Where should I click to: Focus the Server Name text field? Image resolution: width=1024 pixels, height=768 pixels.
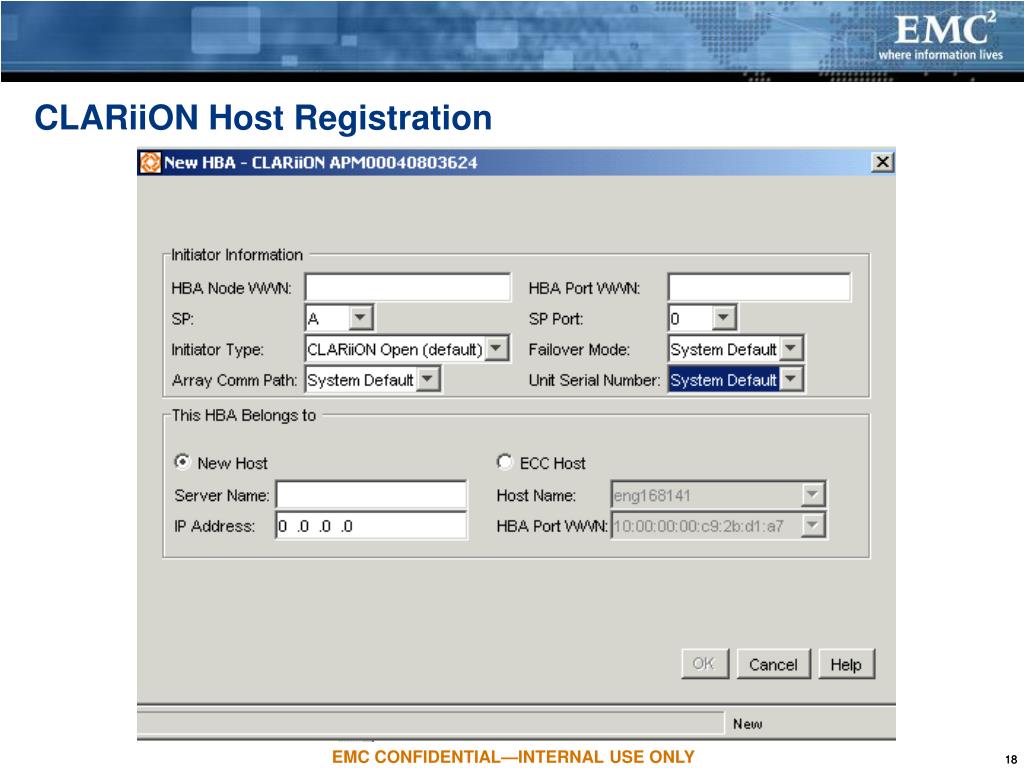click(x=371, y=495)
